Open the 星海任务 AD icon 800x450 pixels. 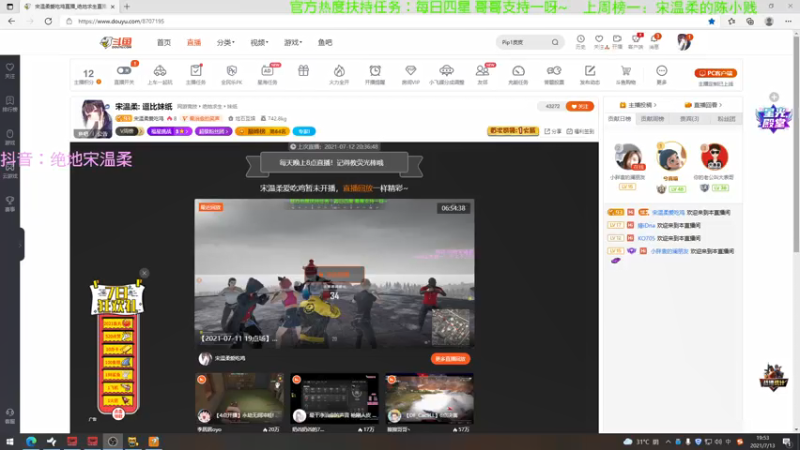pyautogui.click(x=267, y=74)
